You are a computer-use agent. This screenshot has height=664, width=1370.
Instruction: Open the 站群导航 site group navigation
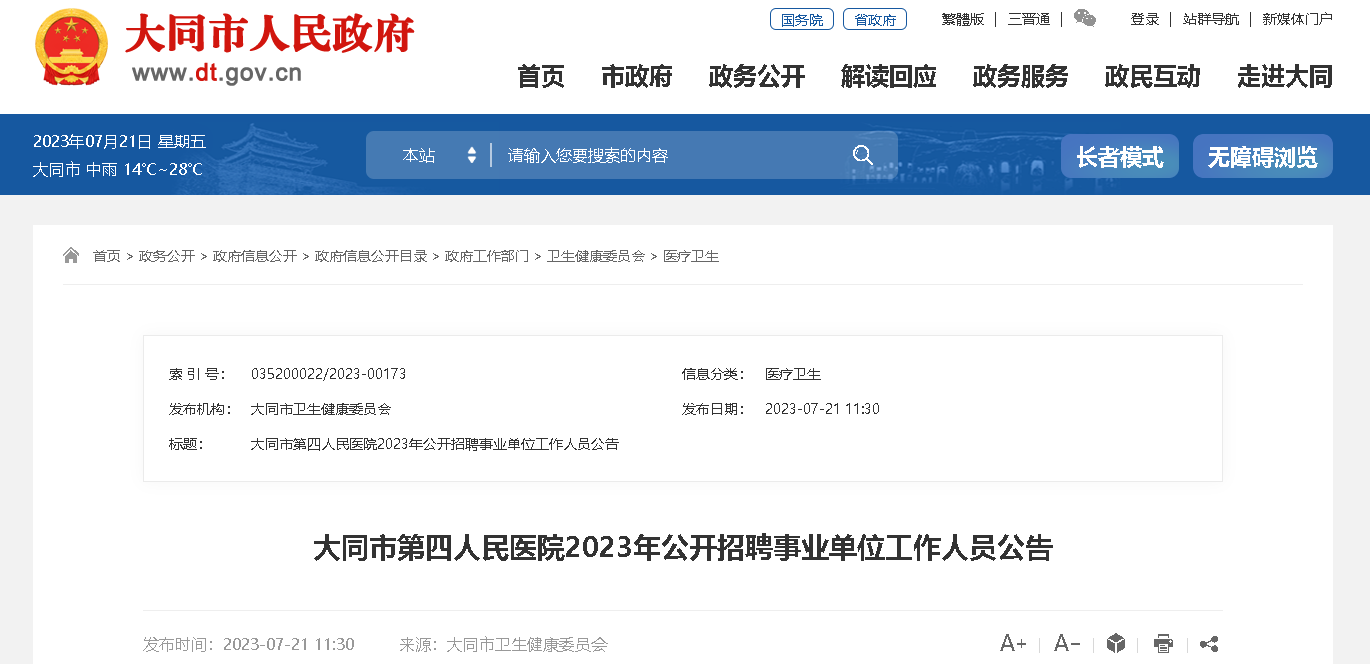click(x=1210, y=19)
